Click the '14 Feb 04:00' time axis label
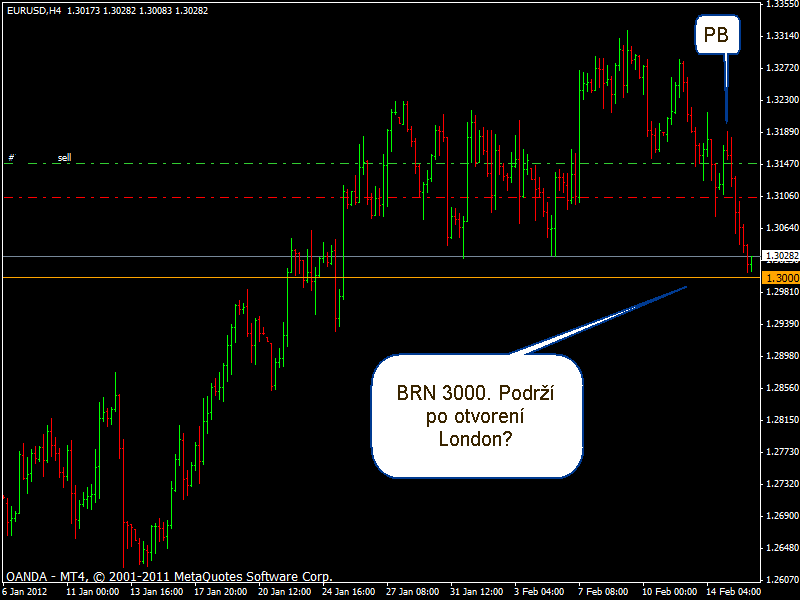 click(x=733, y=592)
